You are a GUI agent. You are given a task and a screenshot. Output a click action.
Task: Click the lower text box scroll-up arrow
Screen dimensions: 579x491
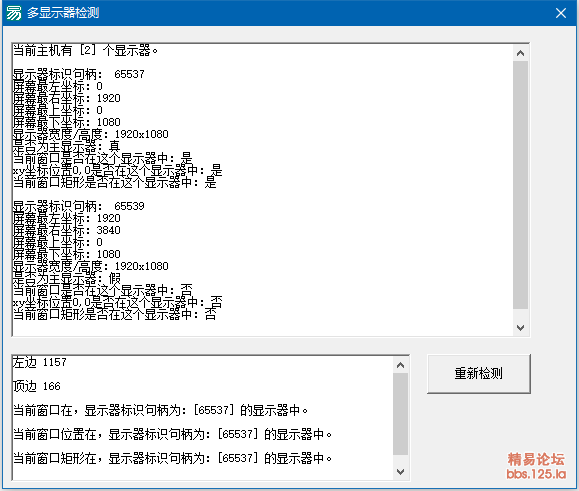(x=400, y=365)
